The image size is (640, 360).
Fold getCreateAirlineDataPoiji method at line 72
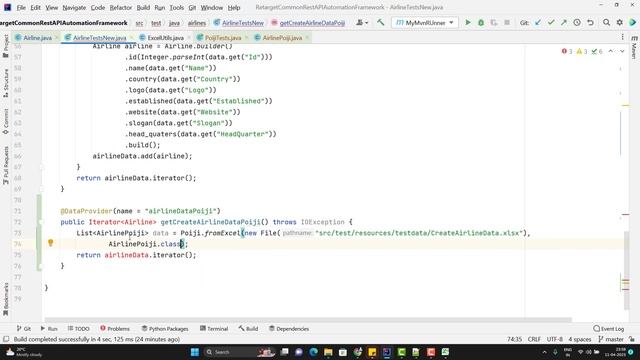coord(41,222)
